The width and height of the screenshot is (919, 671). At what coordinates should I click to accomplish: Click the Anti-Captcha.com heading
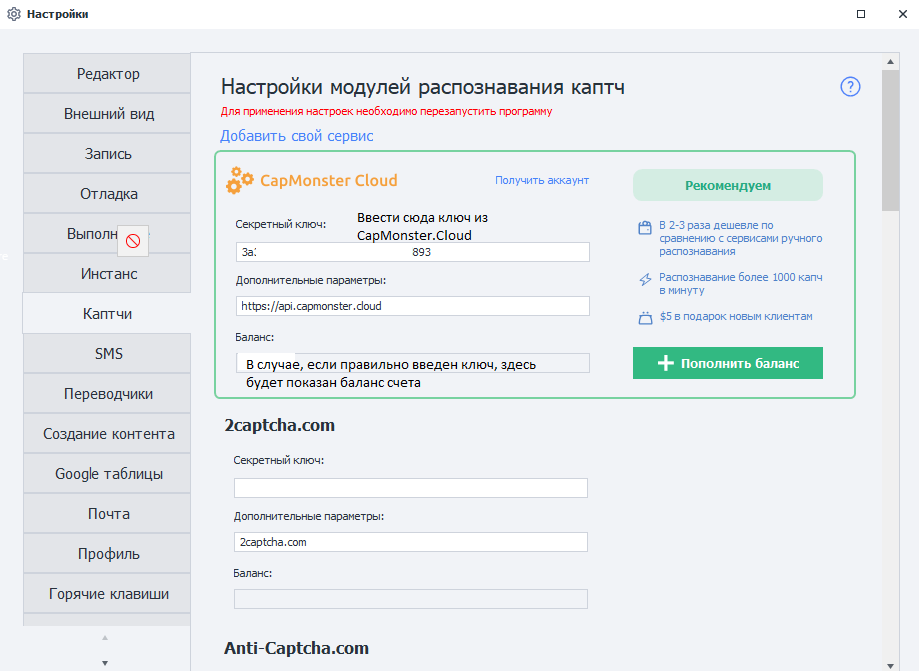[297, 648]
